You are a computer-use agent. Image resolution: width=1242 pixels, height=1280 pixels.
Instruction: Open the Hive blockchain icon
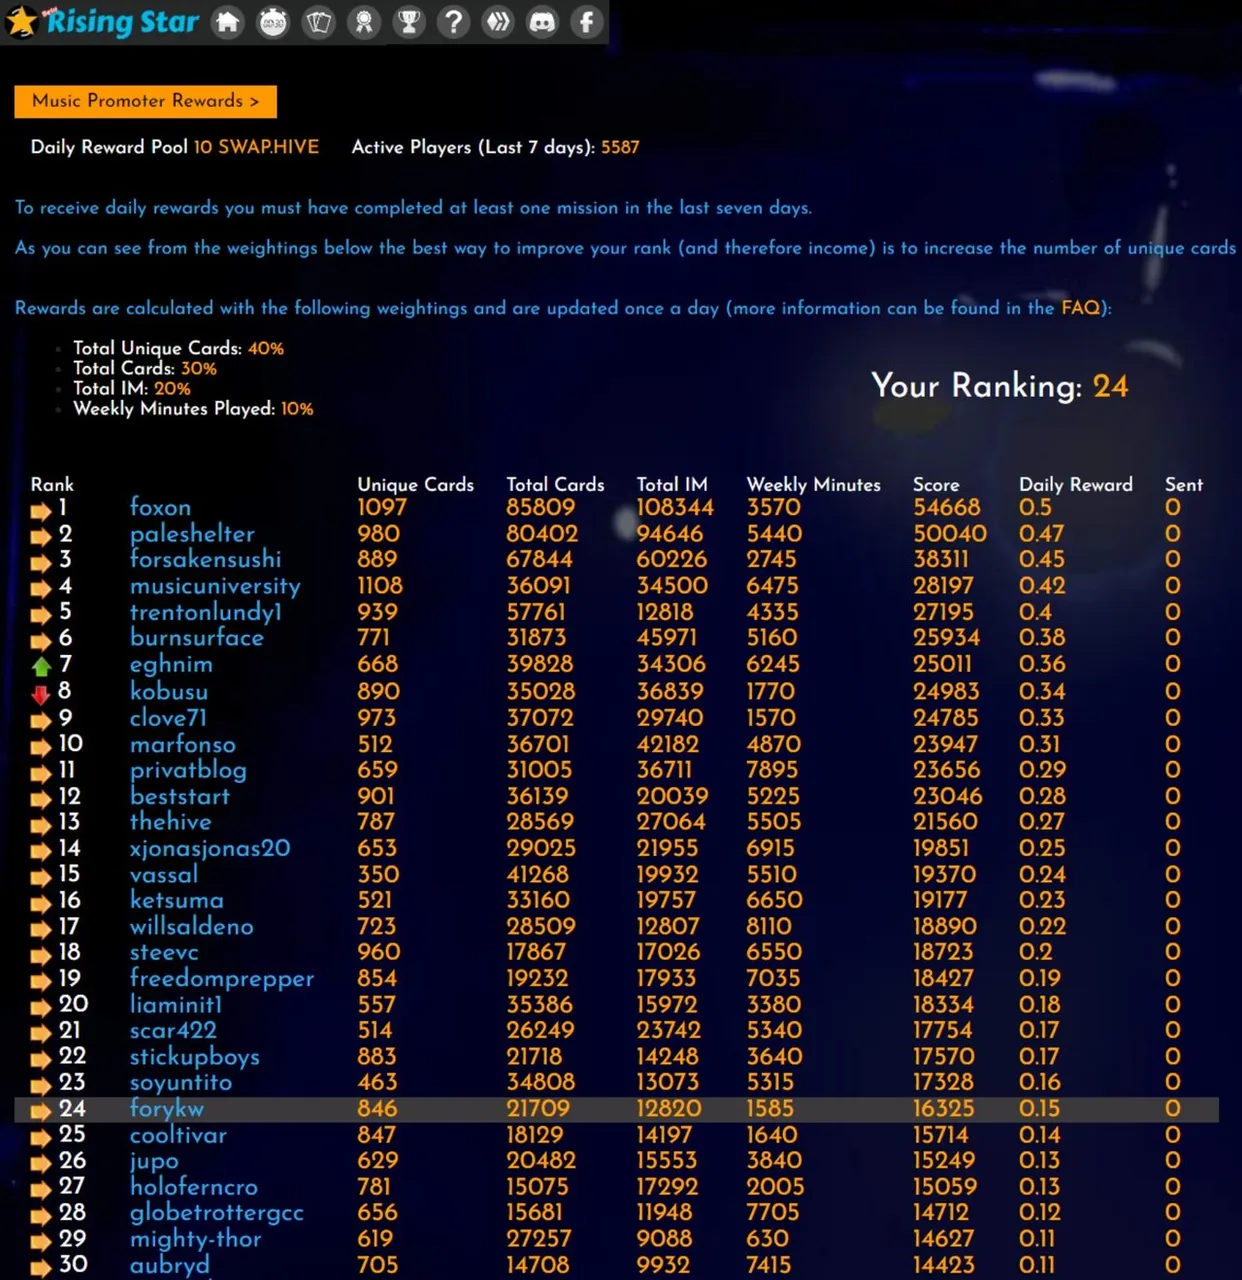pos(498,22)
